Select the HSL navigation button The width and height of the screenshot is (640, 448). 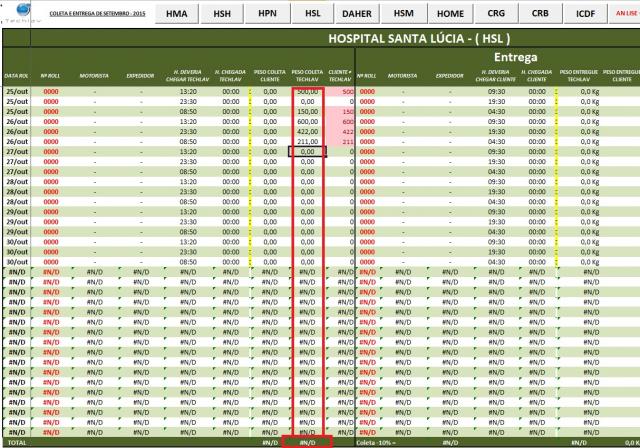point(313,13)
